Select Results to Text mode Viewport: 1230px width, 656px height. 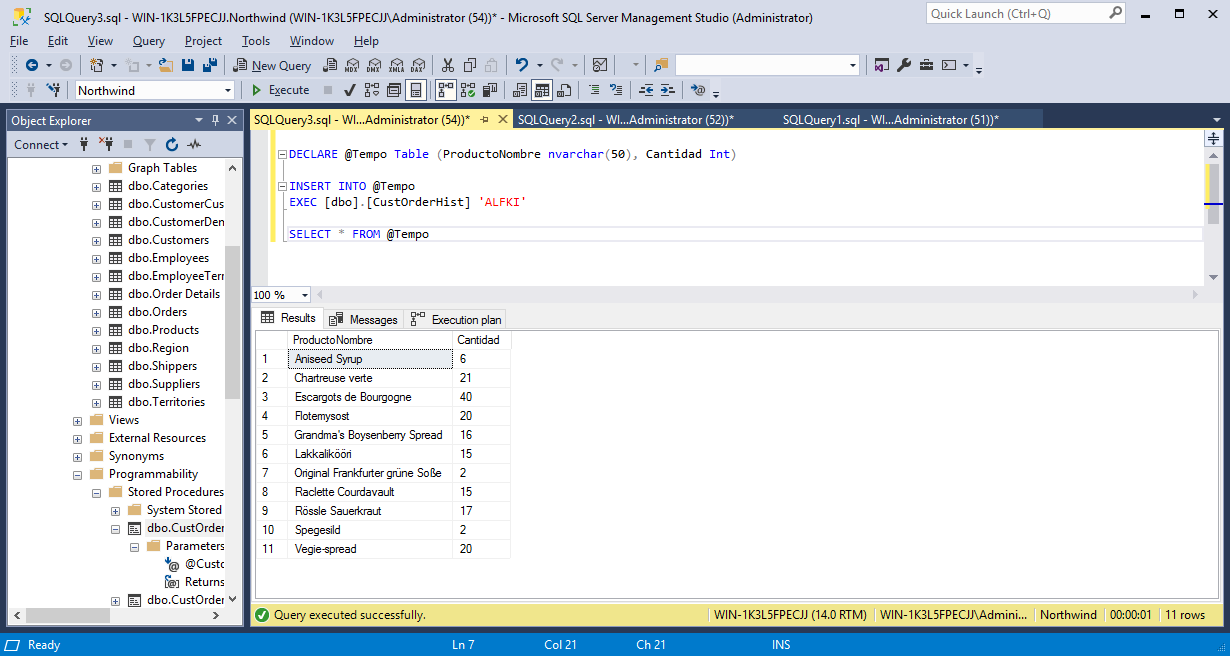[520, 90]
